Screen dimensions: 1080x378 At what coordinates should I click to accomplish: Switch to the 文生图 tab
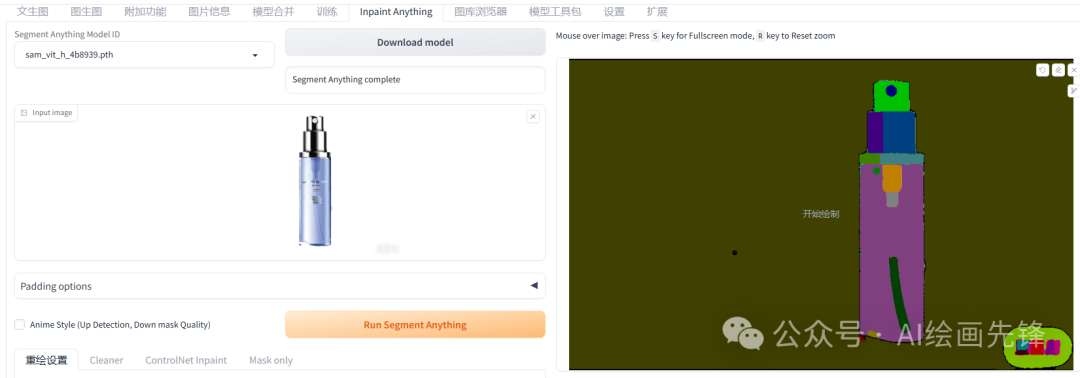(32, 12)
